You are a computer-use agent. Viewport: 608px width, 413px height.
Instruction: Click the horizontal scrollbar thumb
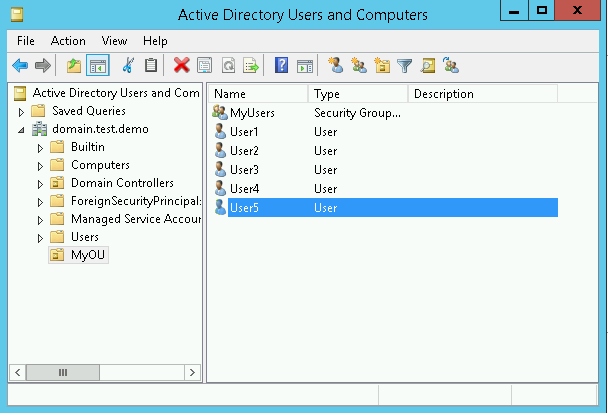(x=63, y=373)
